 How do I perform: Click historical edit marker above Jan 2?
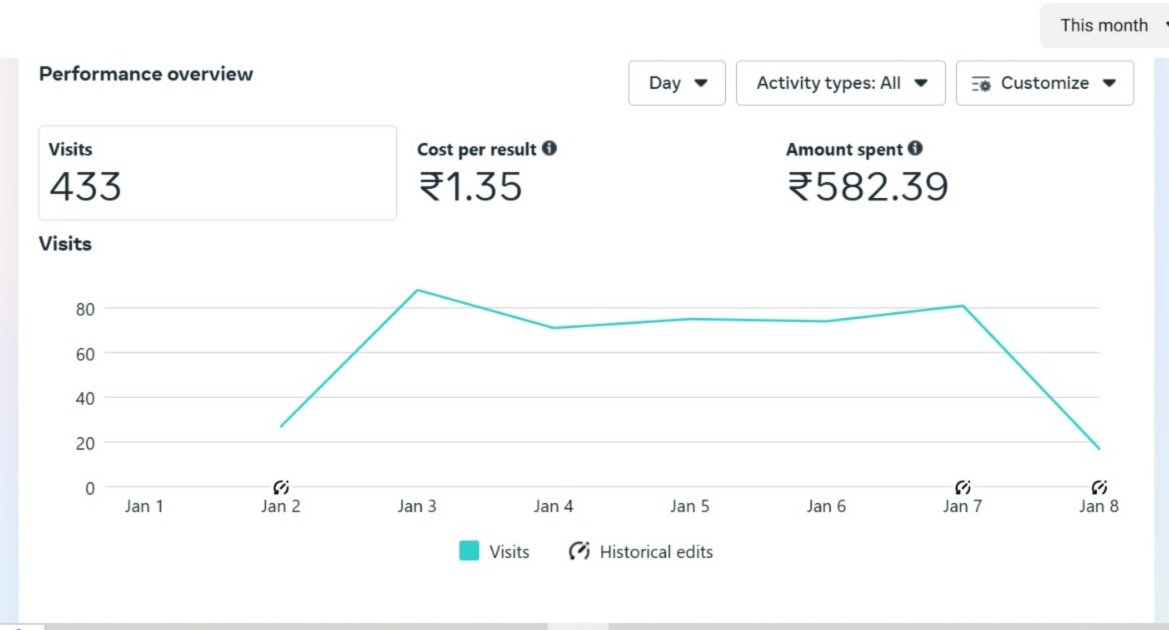pyautogui.click(x=281, y=487)
